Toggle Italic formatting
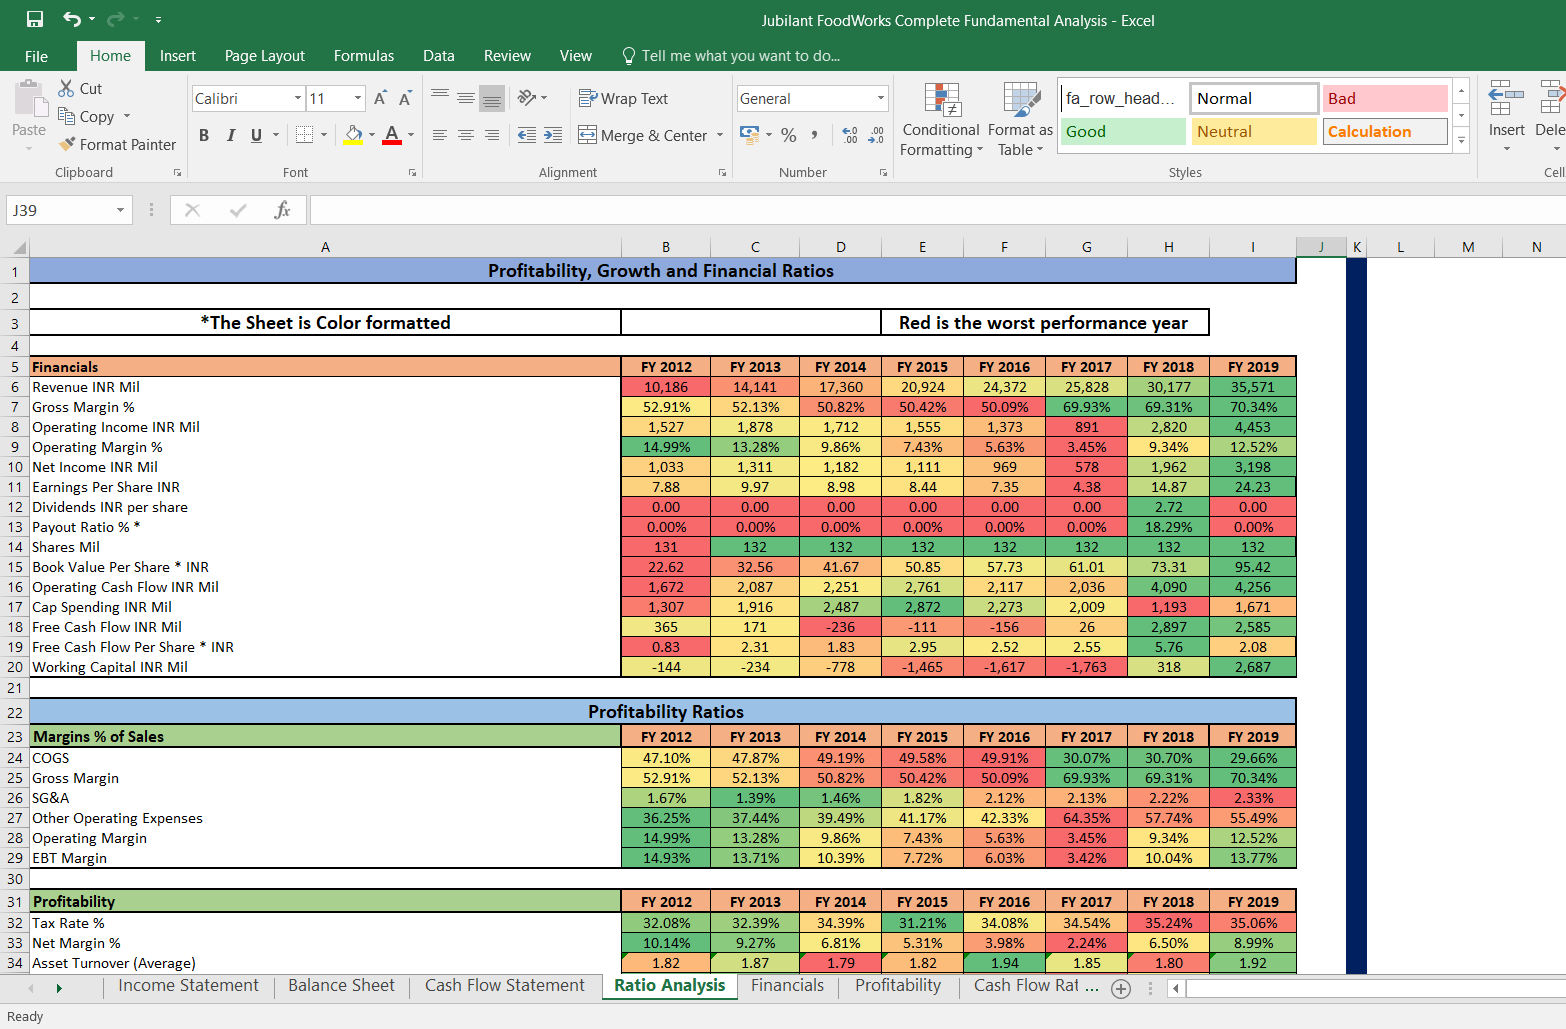Image resolution: width=1566 pixels, height=1029 pixels. [231, 135]
